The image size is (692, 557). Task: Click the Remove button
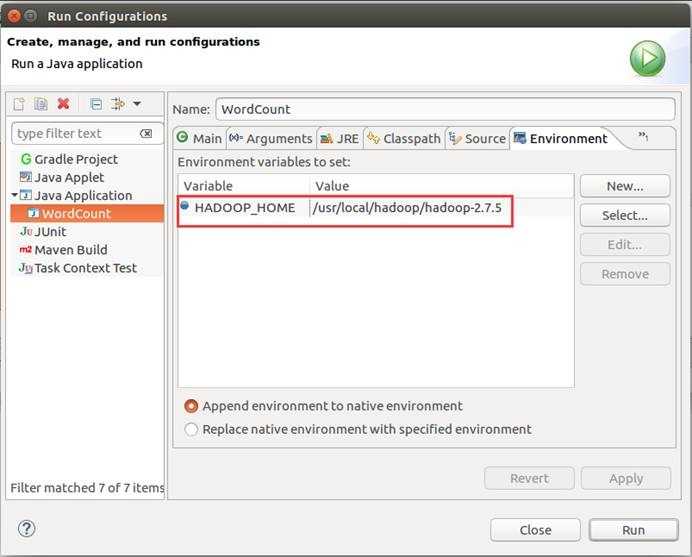625,274
